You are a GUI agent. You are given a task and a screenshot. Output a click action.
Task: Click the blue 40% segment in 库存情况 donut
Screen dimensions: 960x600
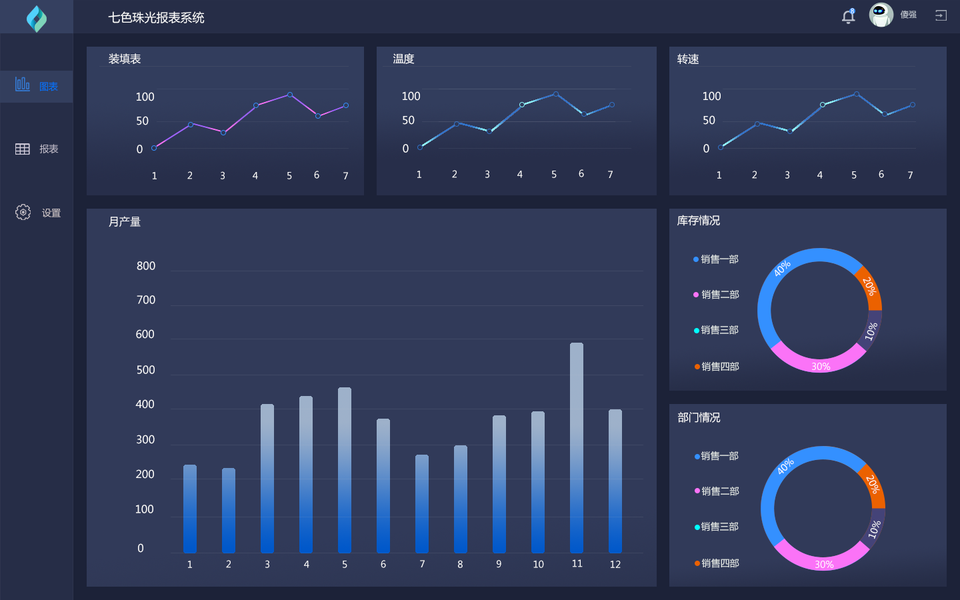pos(782,268)
